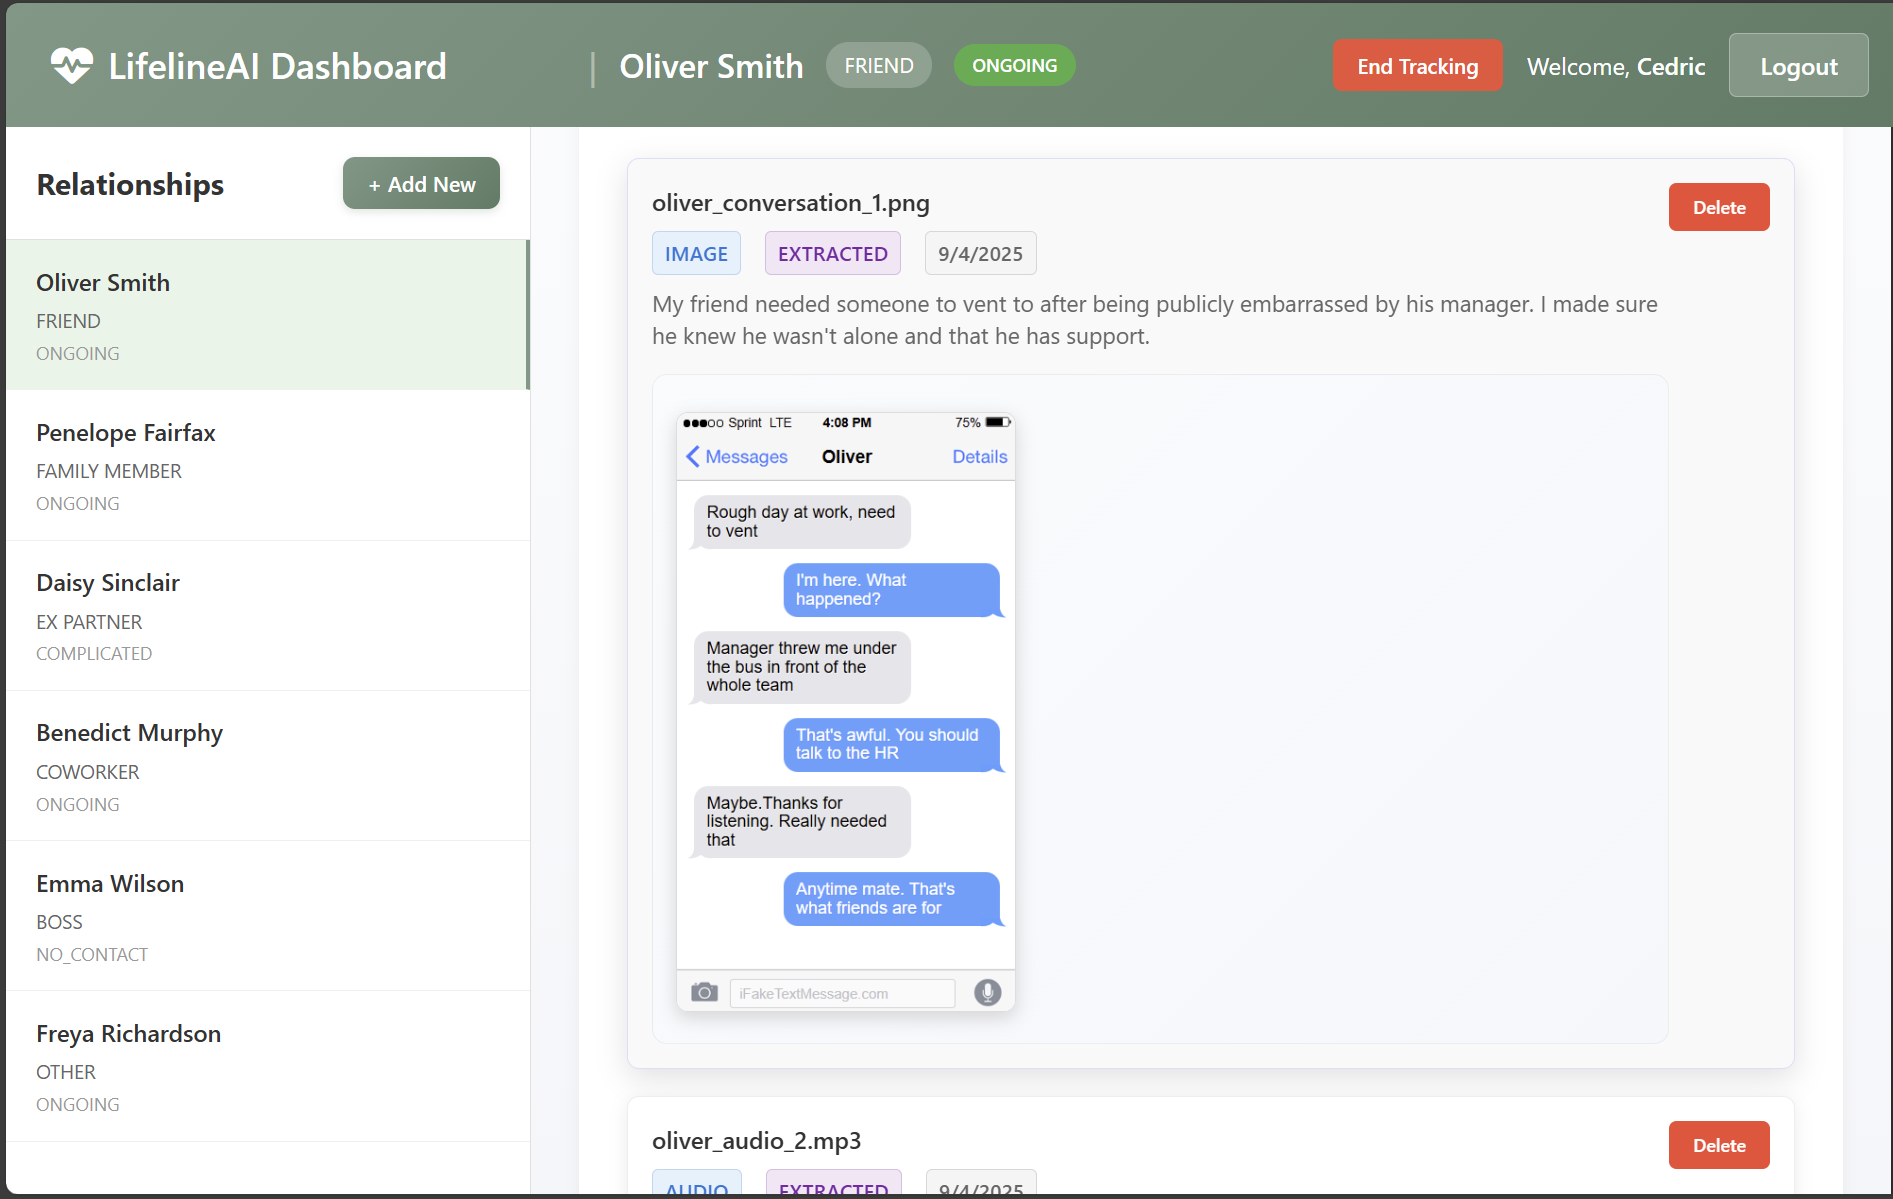Click the ONGOING status badge in header
This screenshot has width=1893, height=1199.
coord(1014,66)
